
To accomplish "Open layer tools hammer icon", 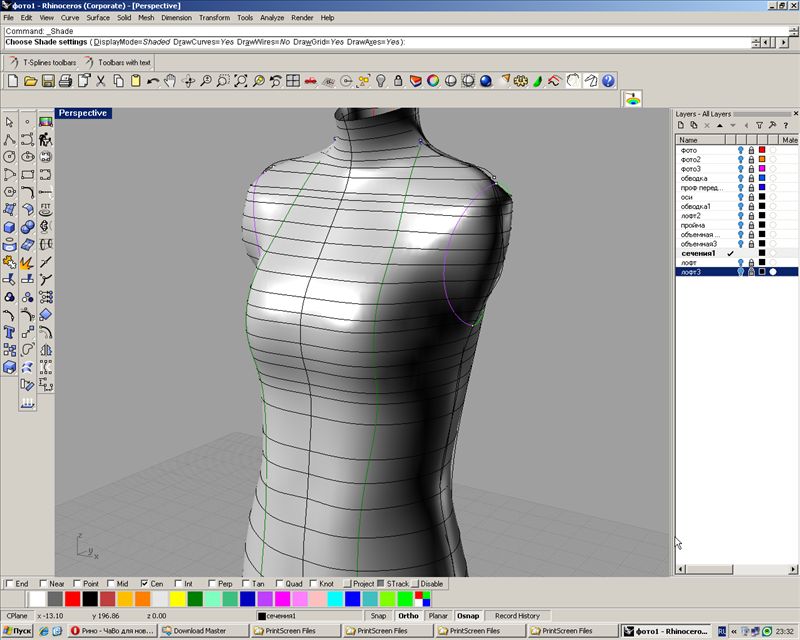I will coord(771,126).
